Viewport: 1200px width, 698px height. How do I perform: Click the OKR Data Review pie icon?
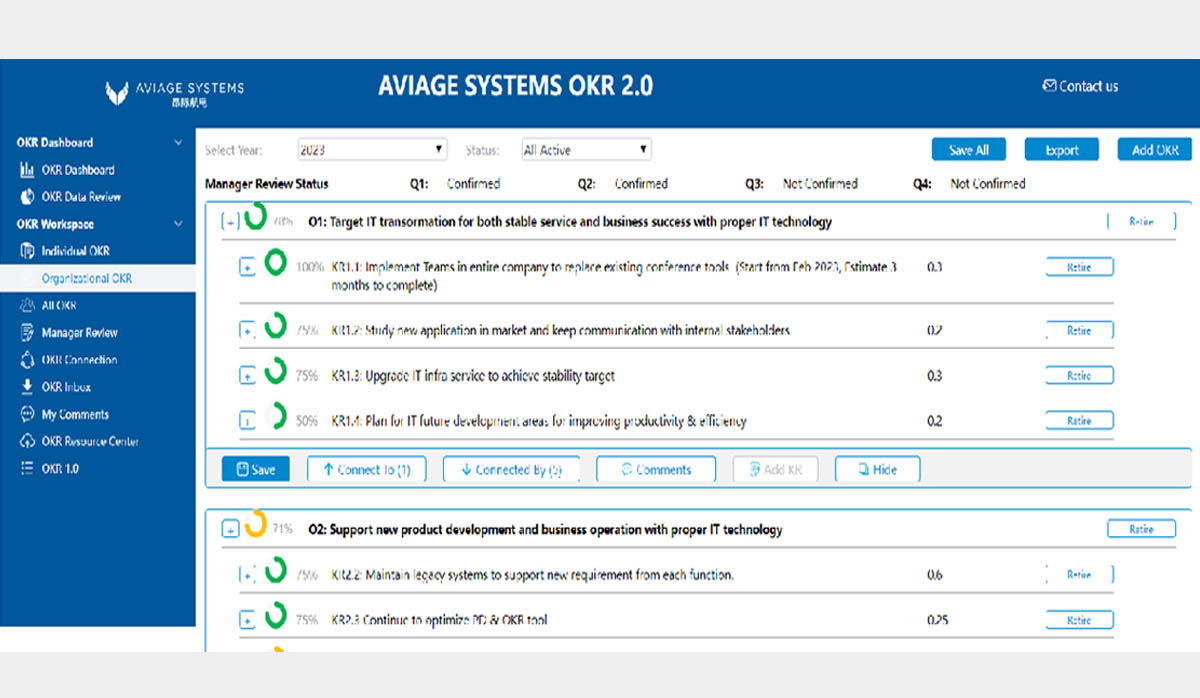point(27,197)
